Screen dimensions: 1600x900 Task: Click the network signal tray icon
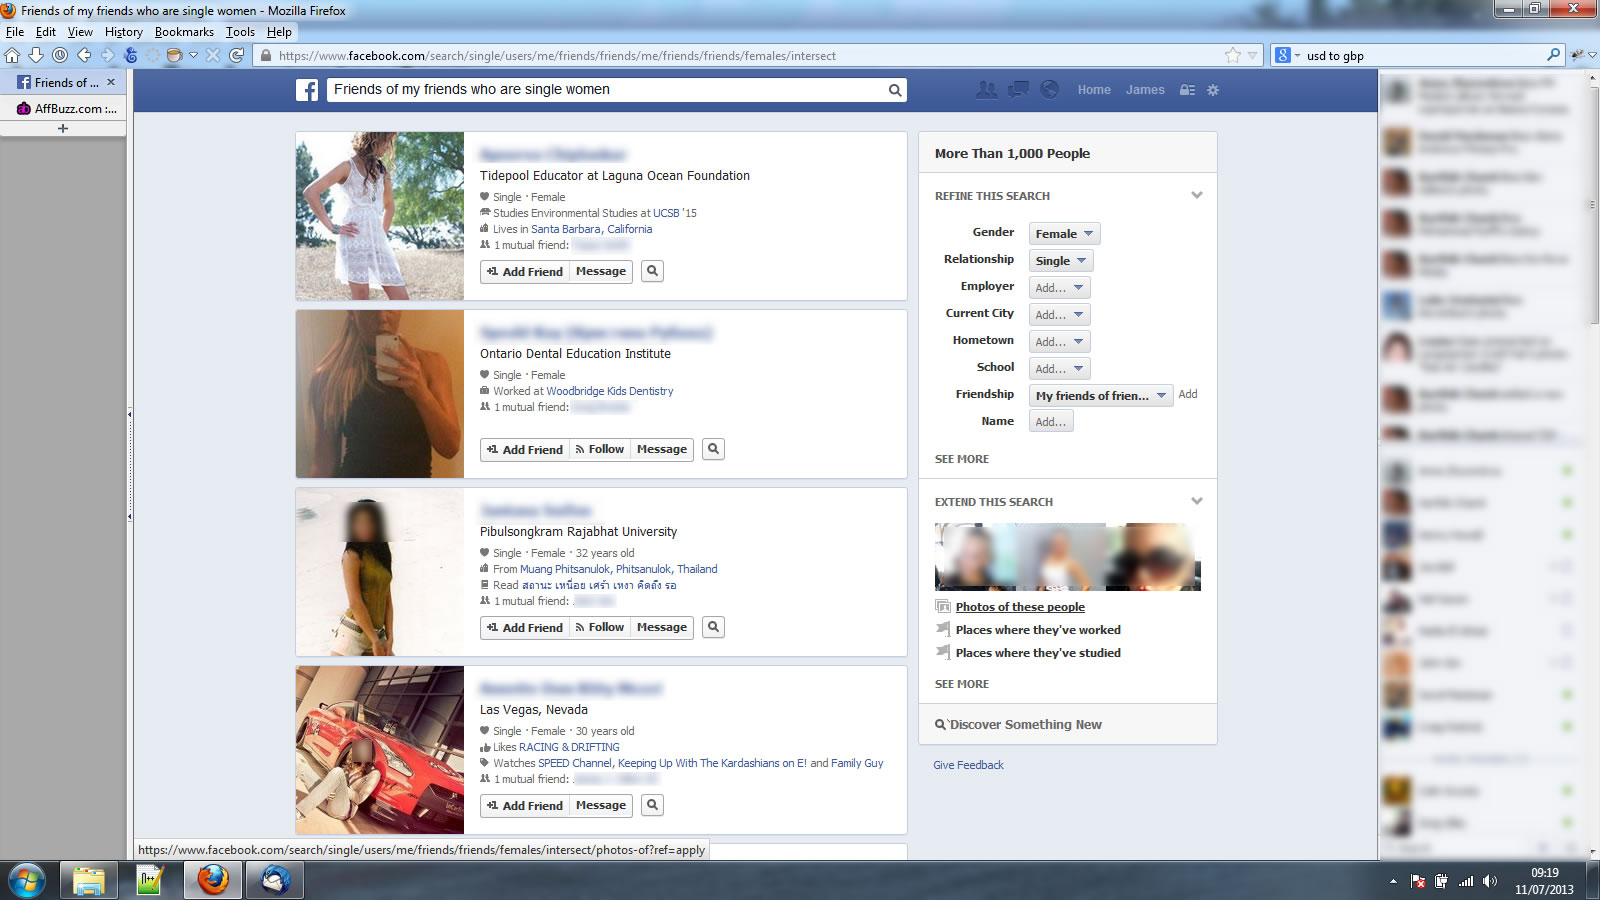1466,881
